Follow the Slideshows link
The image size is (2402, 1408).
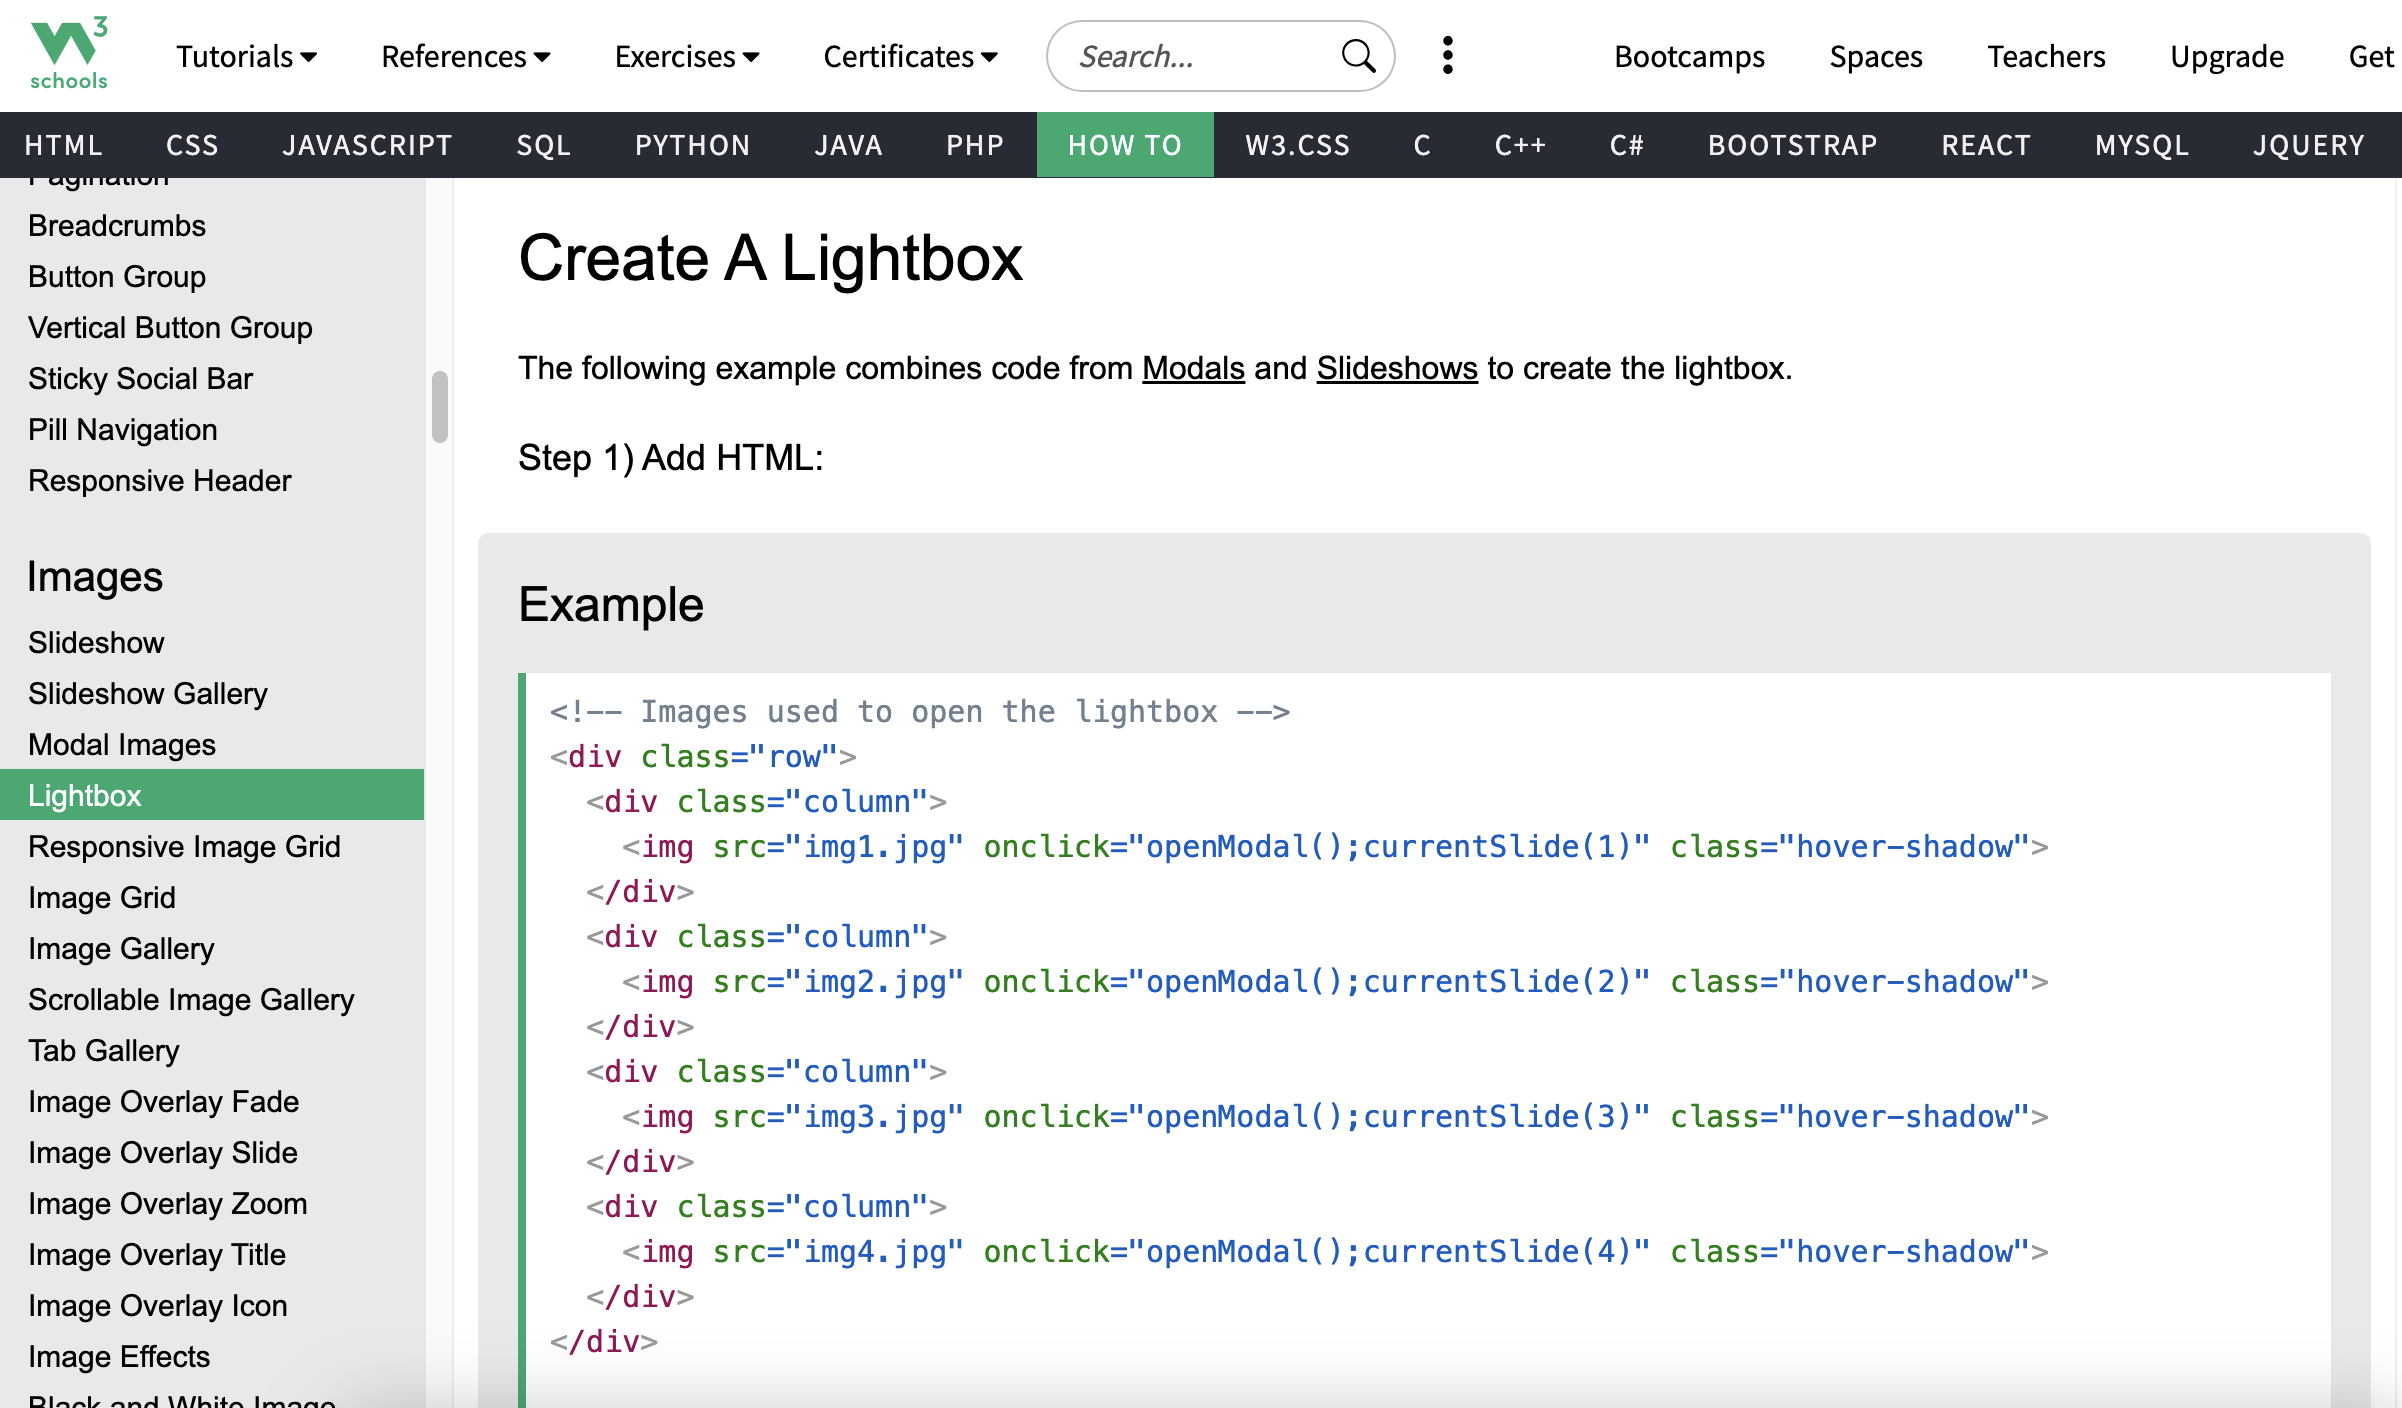[1396, 368]
